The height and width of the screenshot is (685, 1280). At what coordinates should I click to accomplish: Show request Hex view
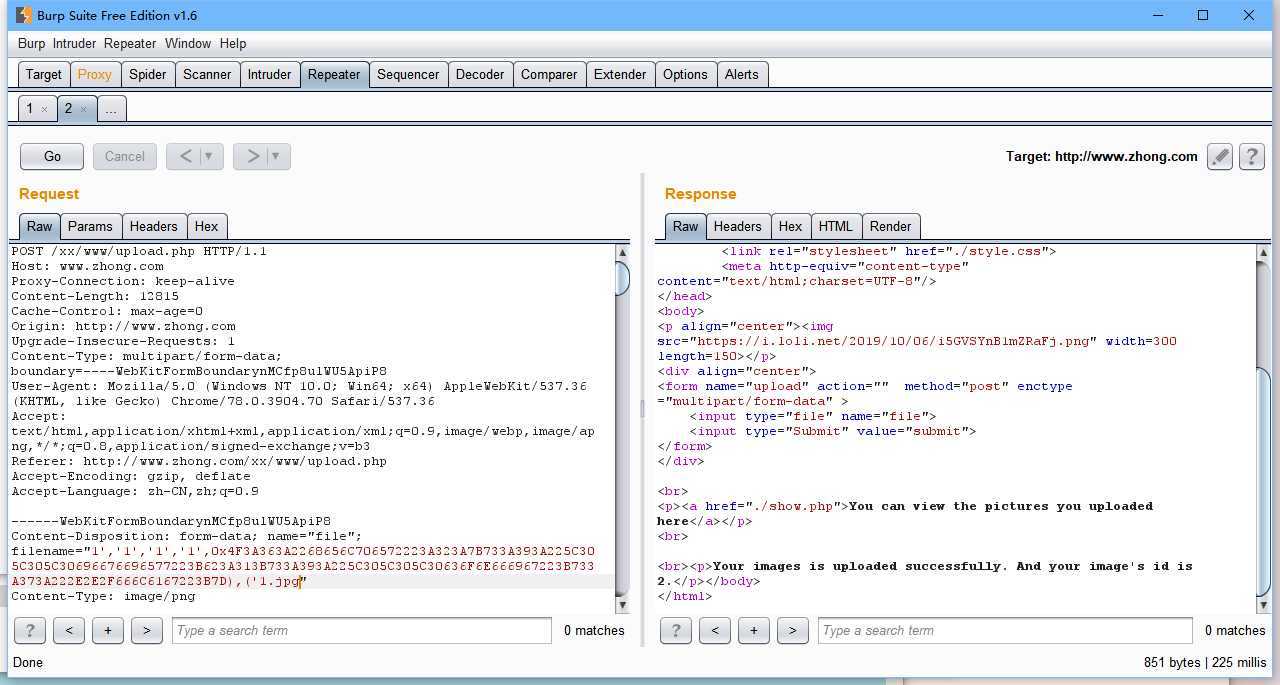207,226
